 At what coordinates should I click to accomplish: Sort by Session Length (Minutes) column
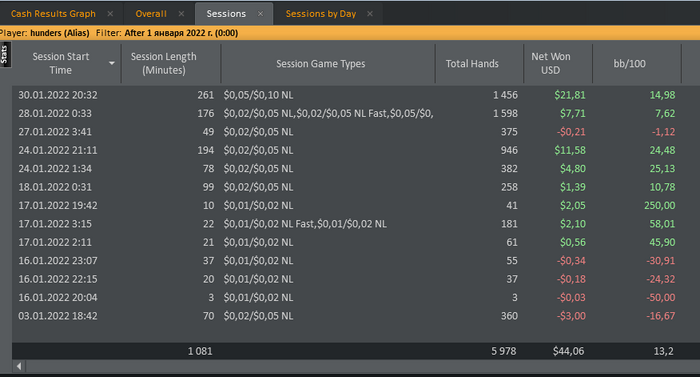click(163, 63)
